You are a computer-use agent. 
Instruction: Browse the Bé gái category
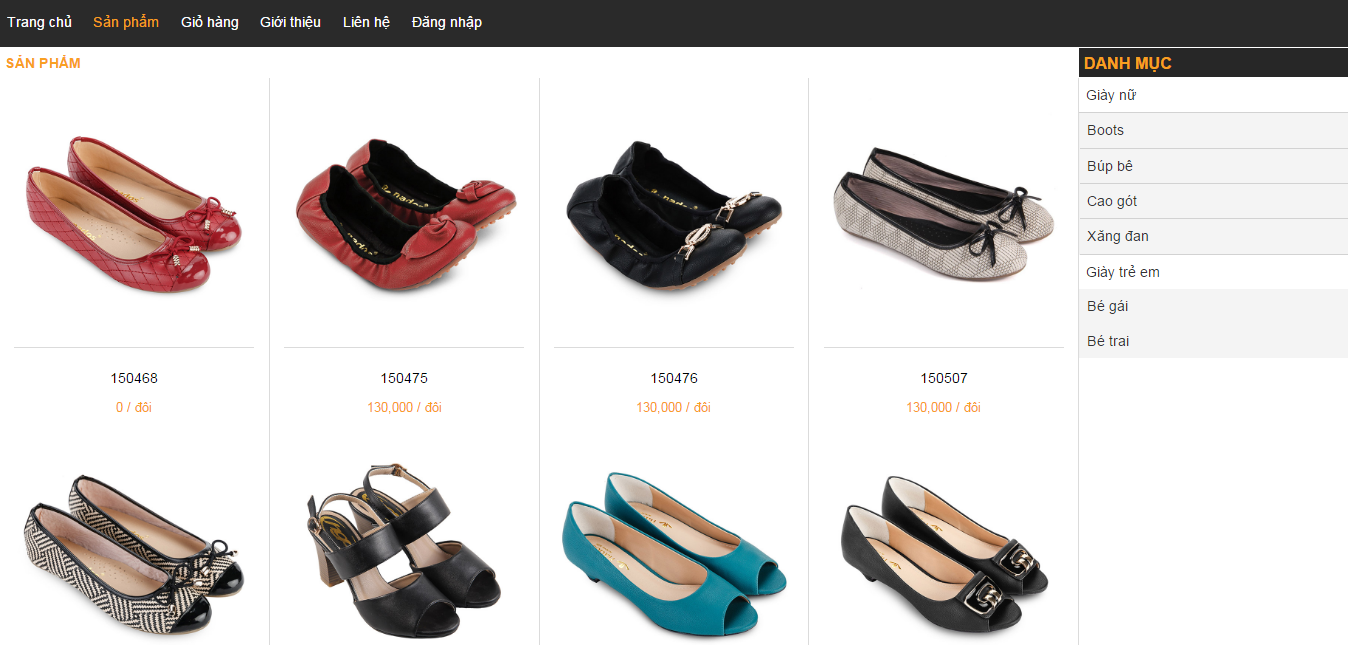(x=1213, y=306)
